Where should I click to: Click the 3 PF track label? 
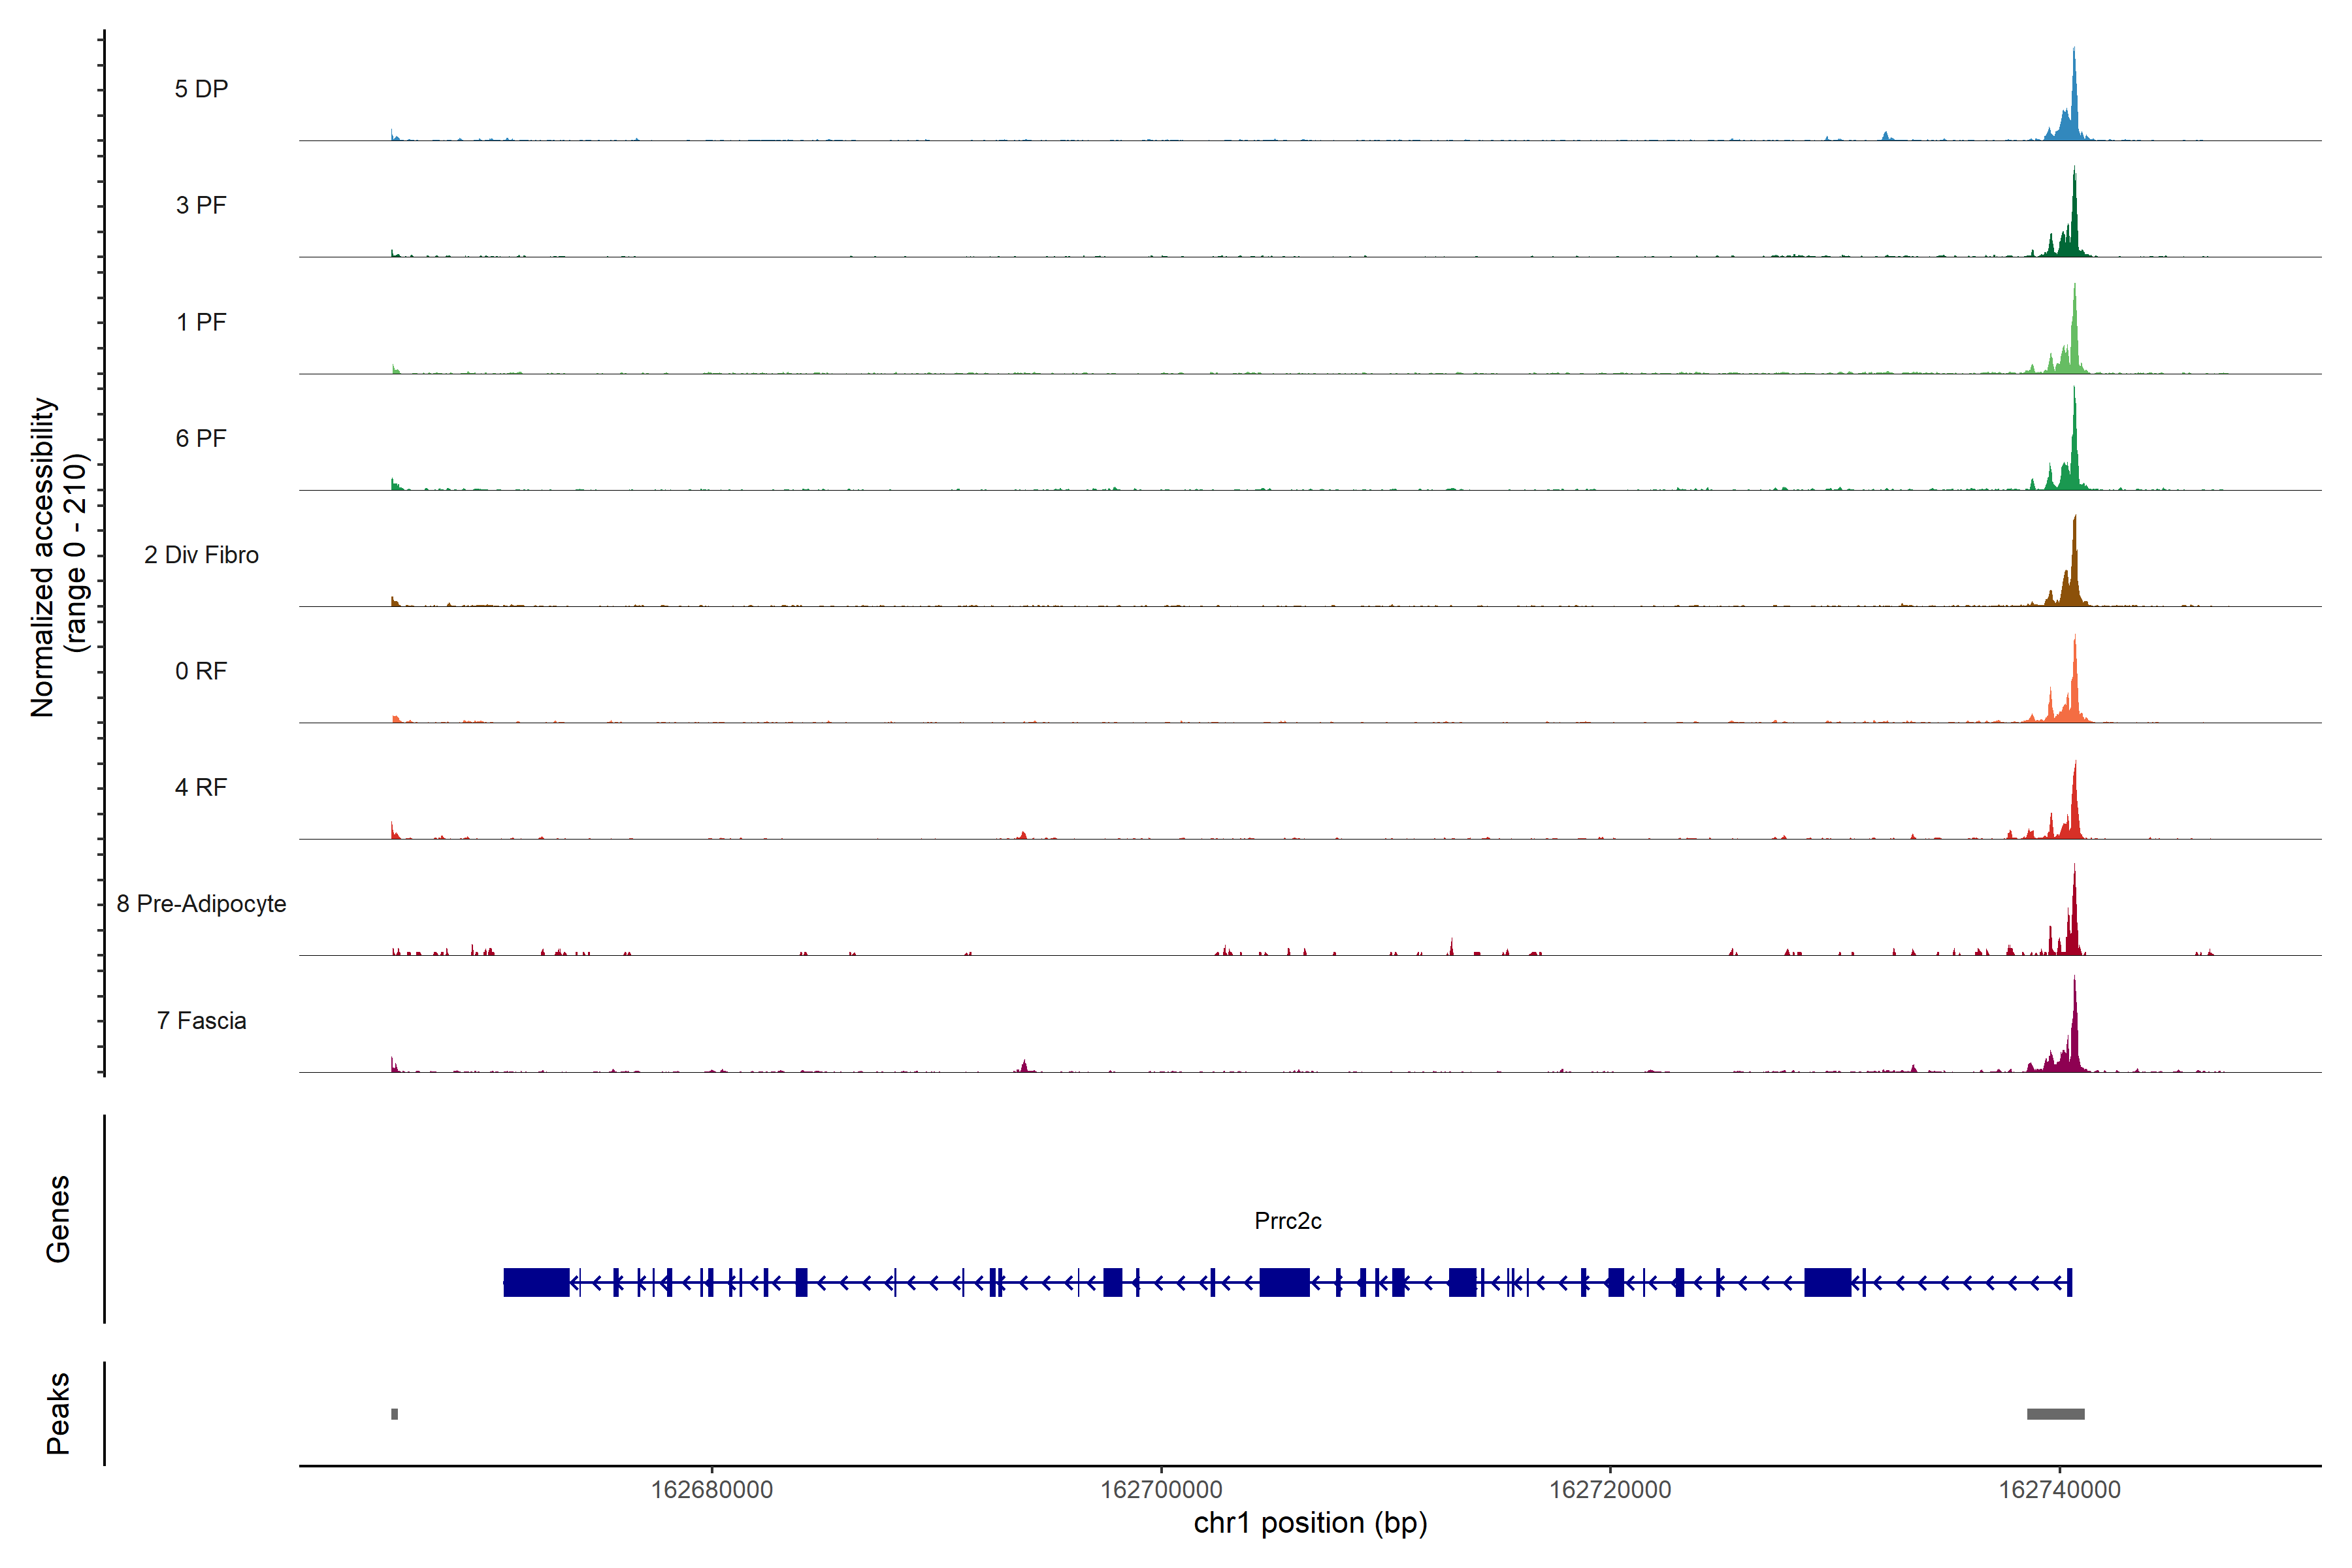201,205
